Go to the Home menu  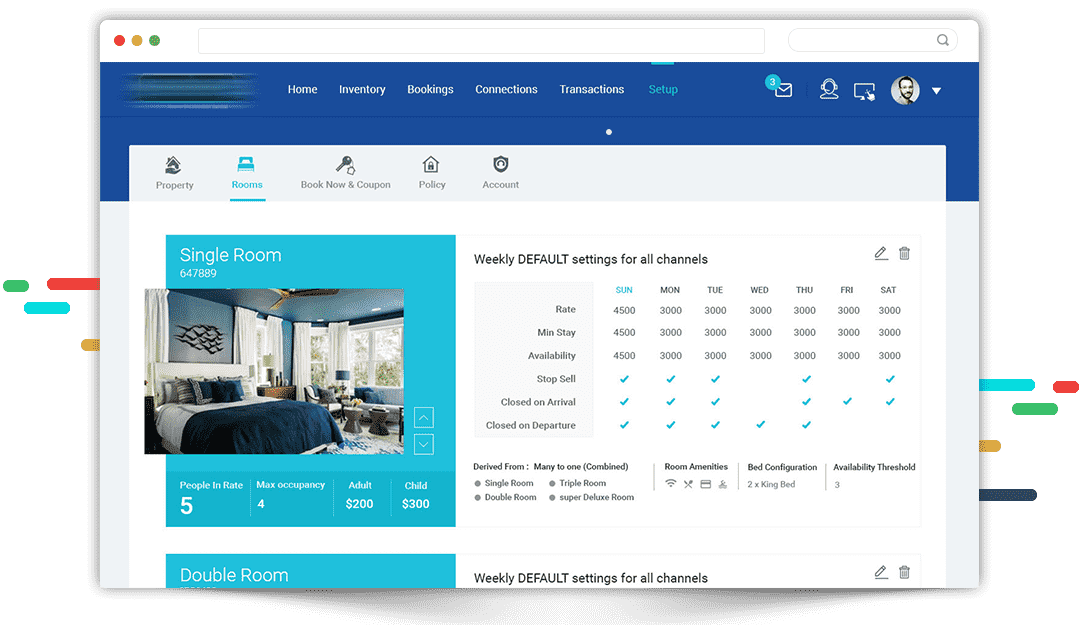pos(302,90)
